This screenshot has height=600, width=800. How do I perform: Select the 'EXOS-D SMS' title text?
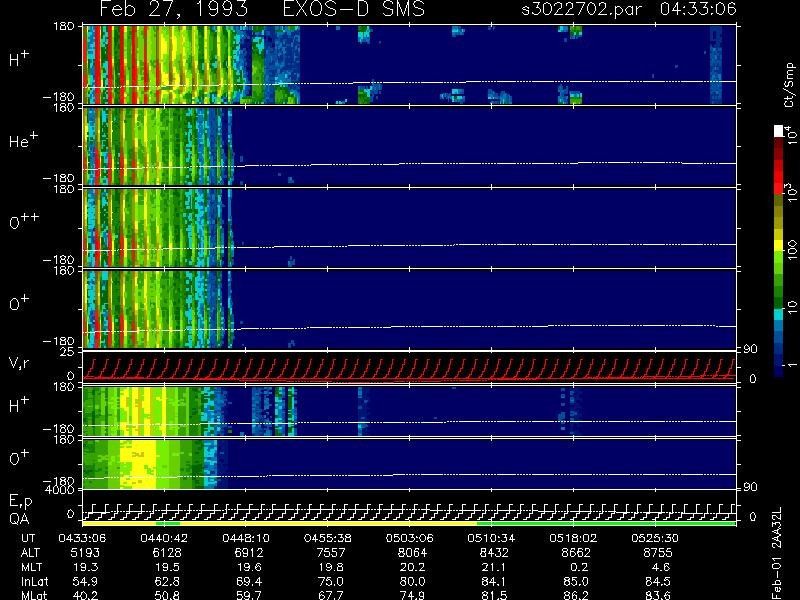[354, 9]
